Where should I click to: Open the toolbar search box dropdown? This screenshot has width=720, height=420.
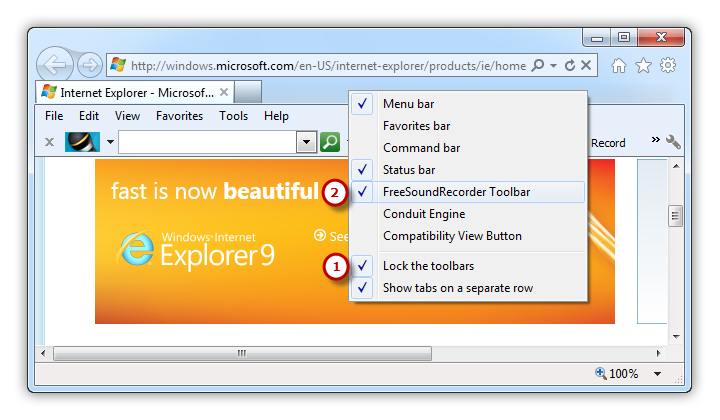[306, 142]
